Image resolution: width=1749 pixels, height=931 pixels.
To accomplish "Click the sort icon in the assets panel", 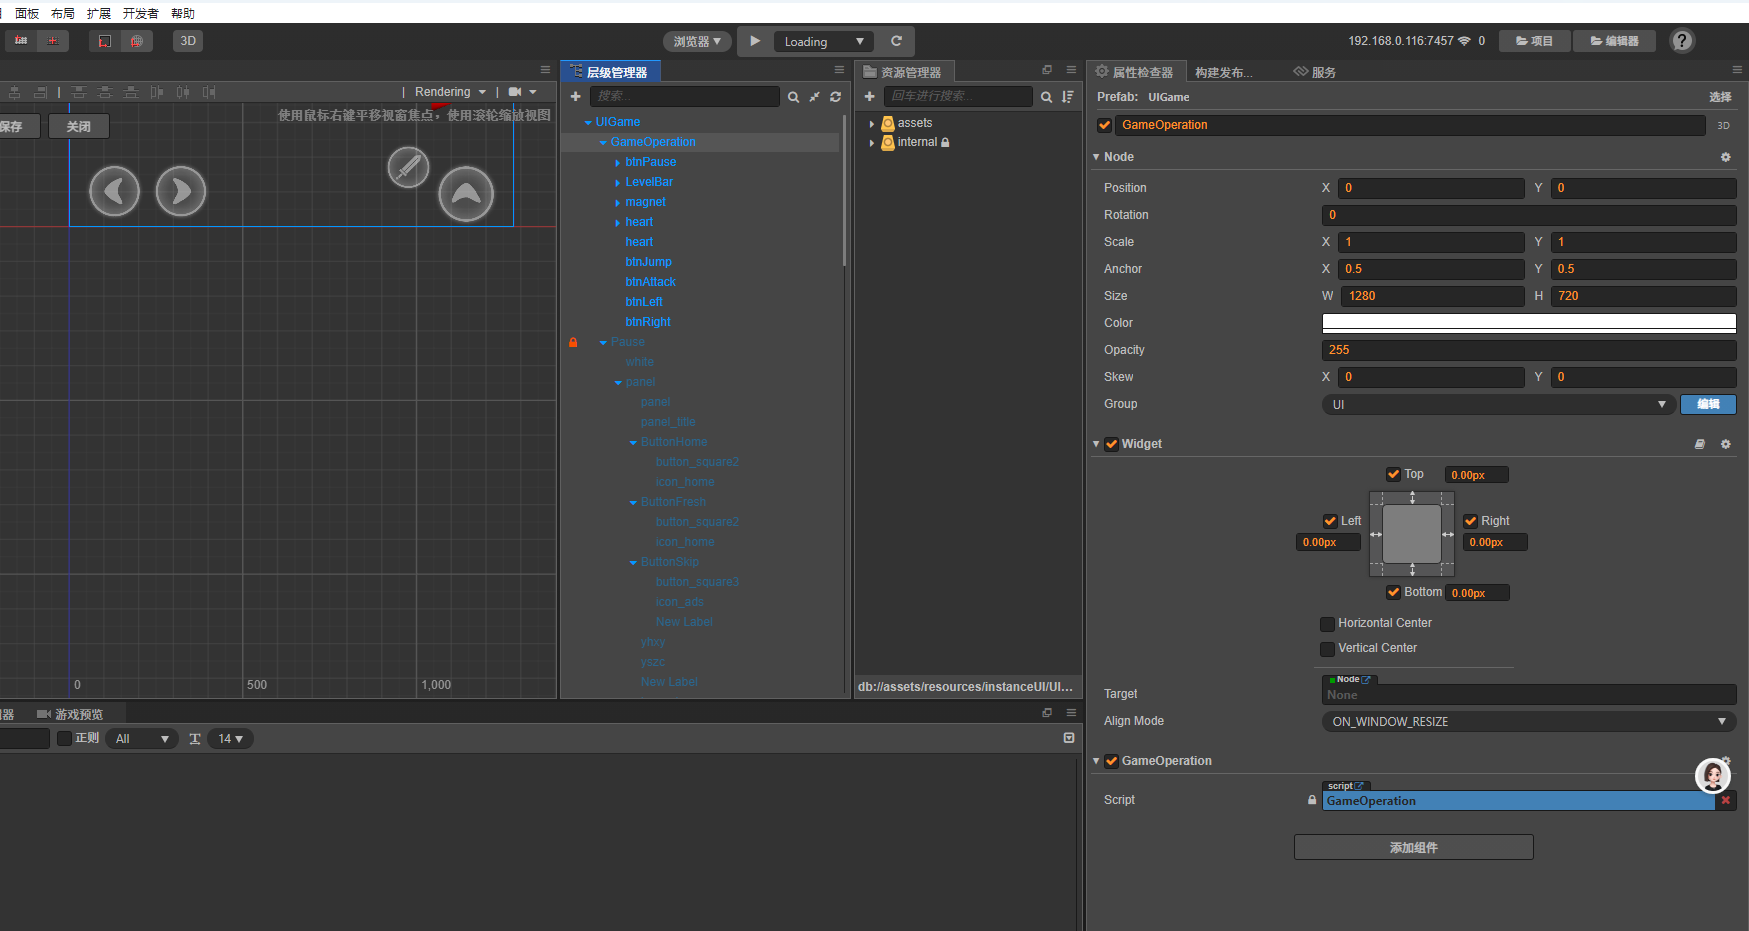I will coord(1067,97).
